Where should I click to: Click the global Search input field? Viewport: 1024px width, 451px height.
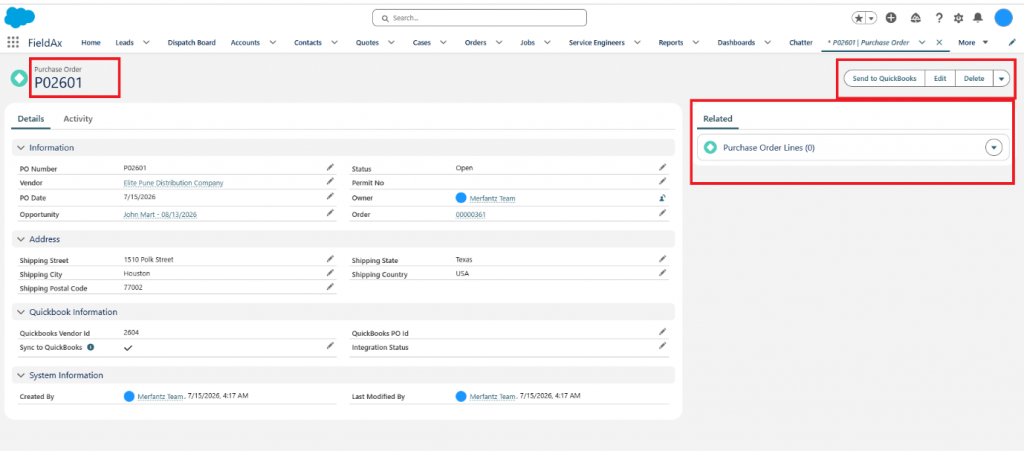tap(479, 18)
